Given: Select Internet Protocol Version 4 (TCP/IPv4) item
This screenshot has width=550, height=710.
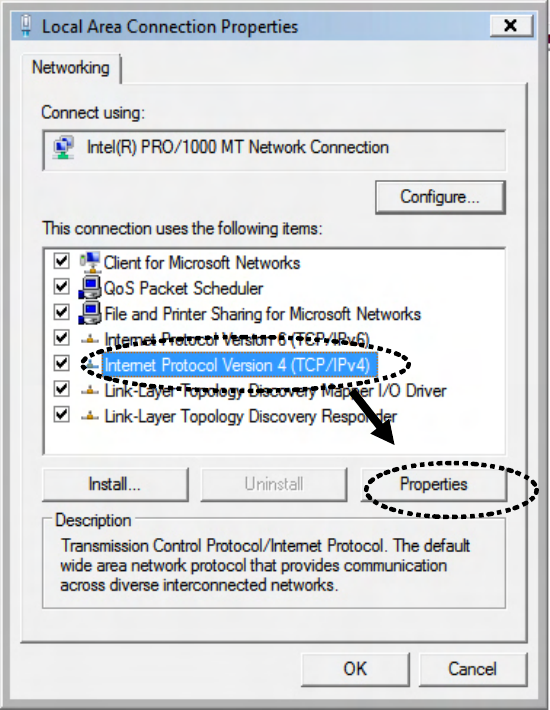Looking at the screenshot, I should 238,365.
